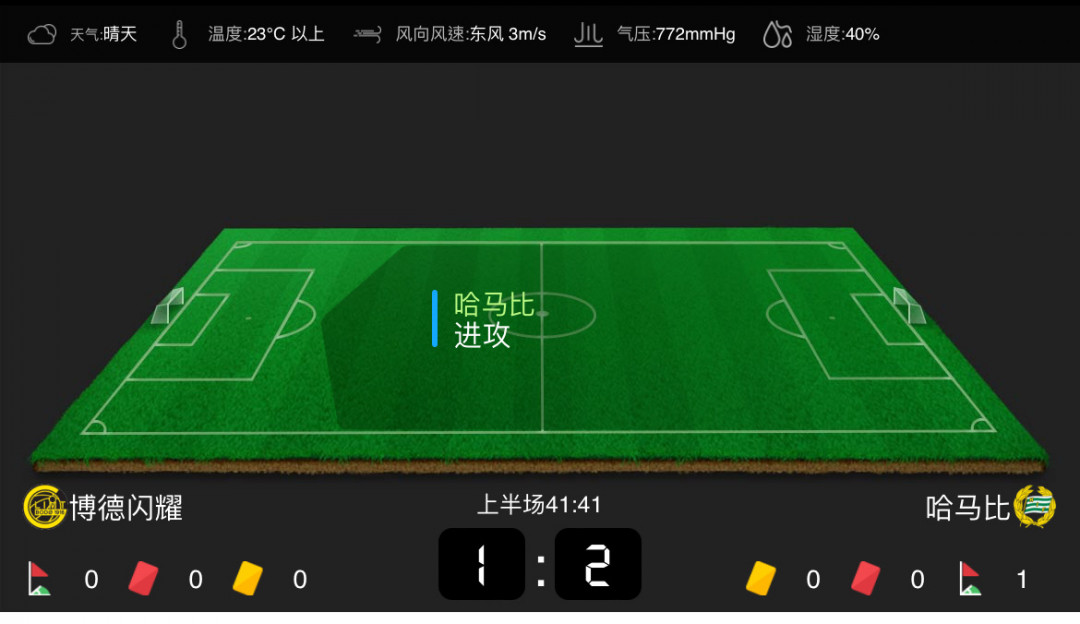Click the 博德闪耀 team crest logo

45,507
